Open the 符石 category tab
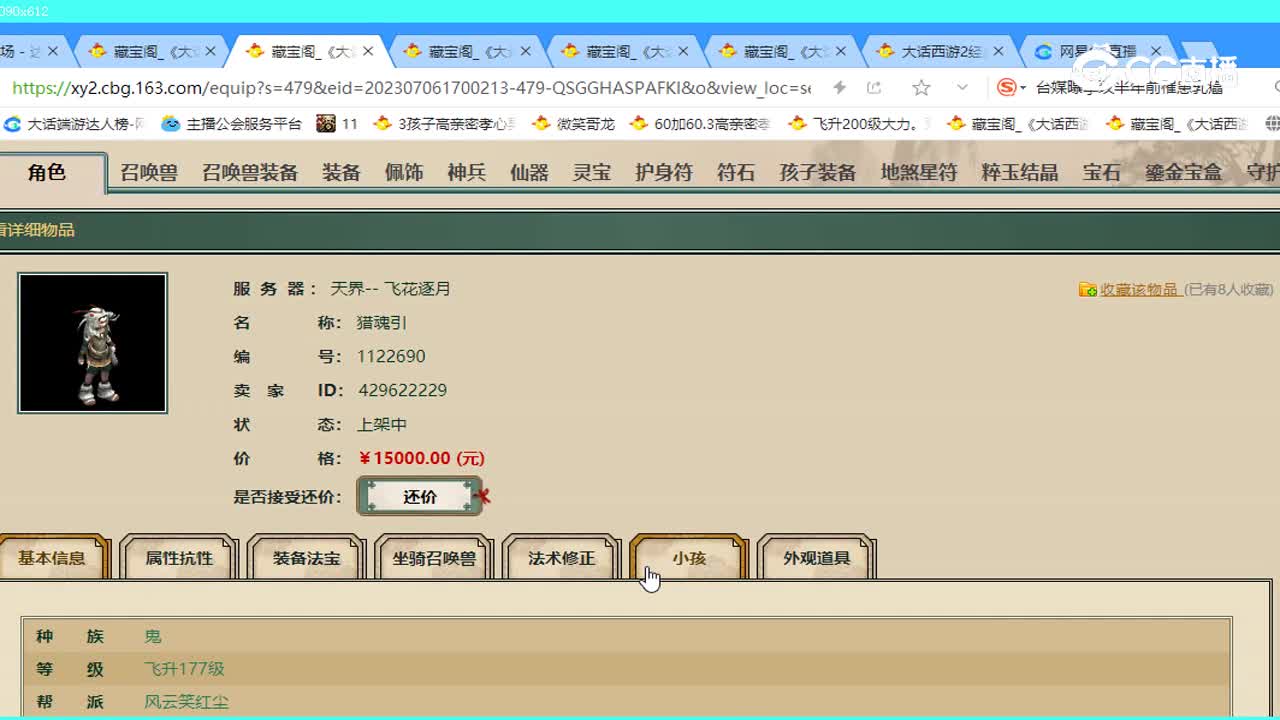The height and width of the screenshot is (720, 1280). point(736,172)
